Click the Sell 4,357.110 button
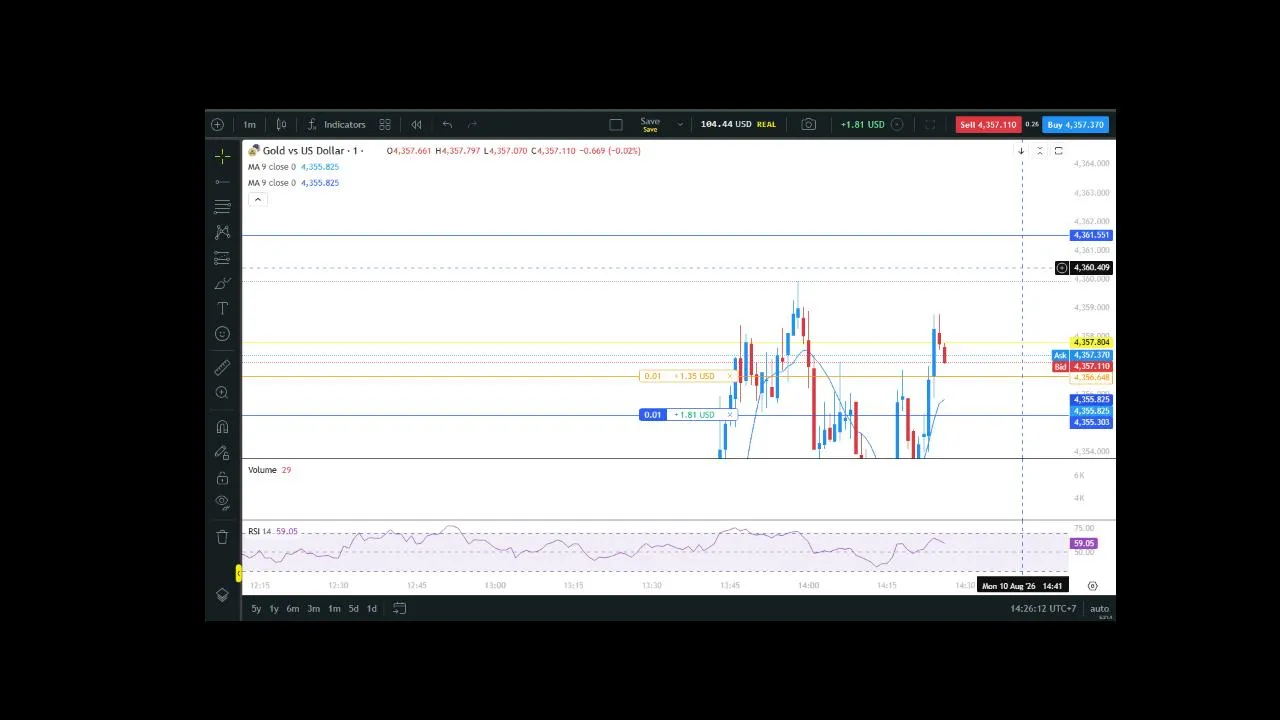The width and height of the screenshot is (1280, 720). coord(987,125)
